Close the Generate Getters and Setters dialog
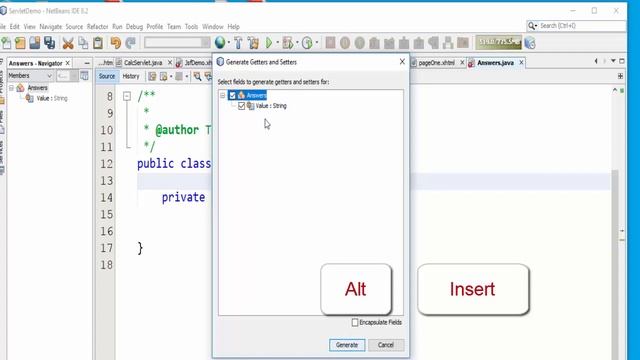The height and width of the screenshot is (360, 640). click(402, 62)
